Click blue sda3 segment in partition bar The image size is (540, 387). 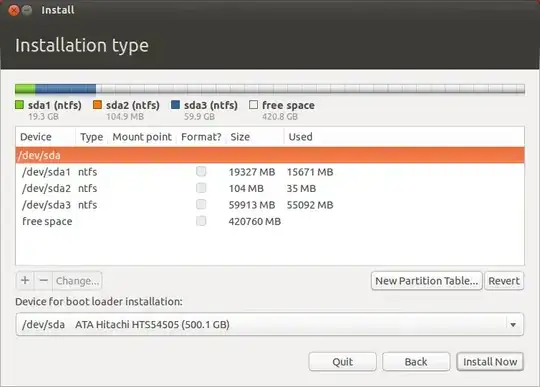click(65, 89)
